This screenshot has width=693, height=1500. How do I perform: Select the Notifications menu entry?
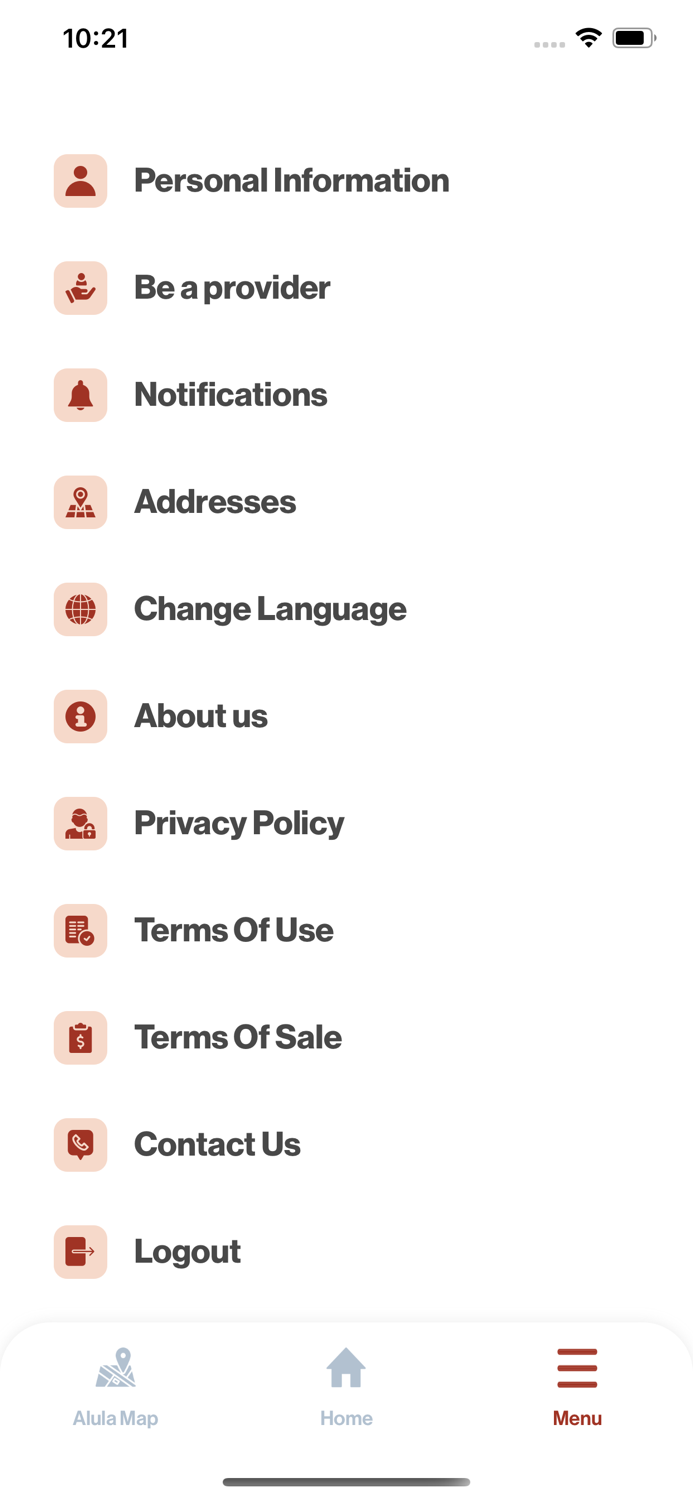point(230,395)
